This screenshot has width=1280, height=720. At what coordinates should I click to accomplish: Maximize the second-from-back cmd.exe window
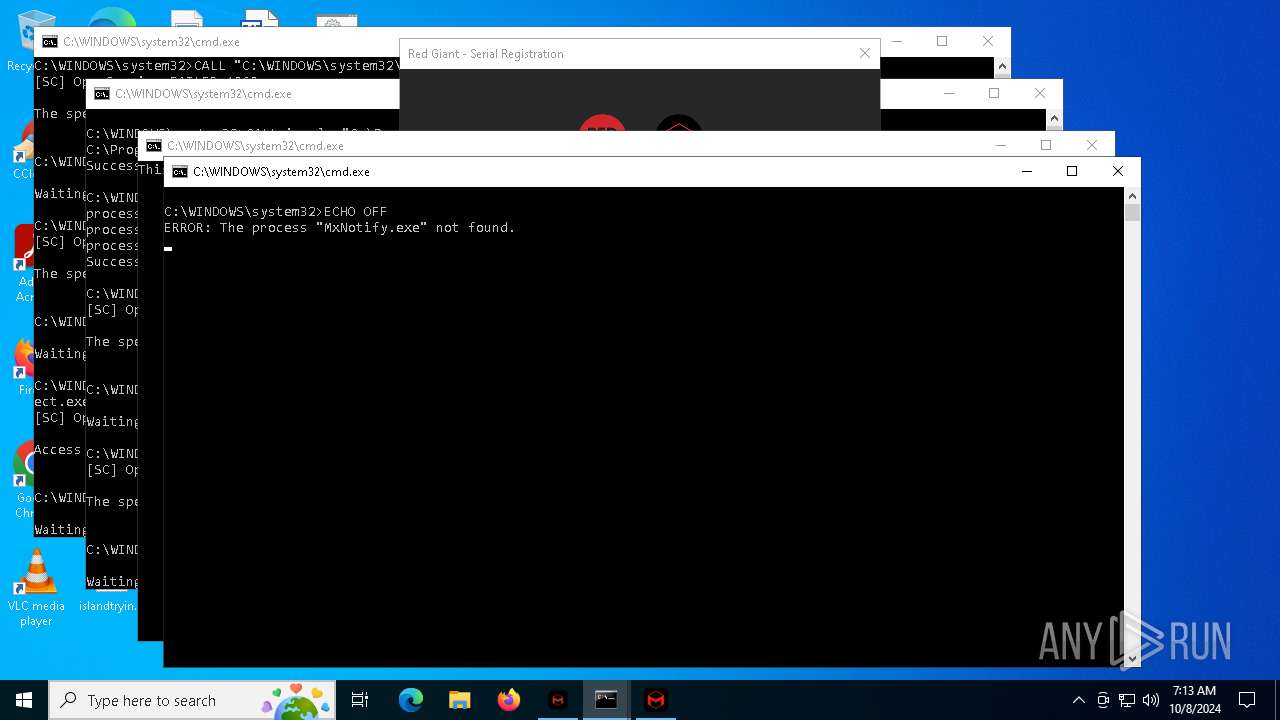tap(994, 93)
